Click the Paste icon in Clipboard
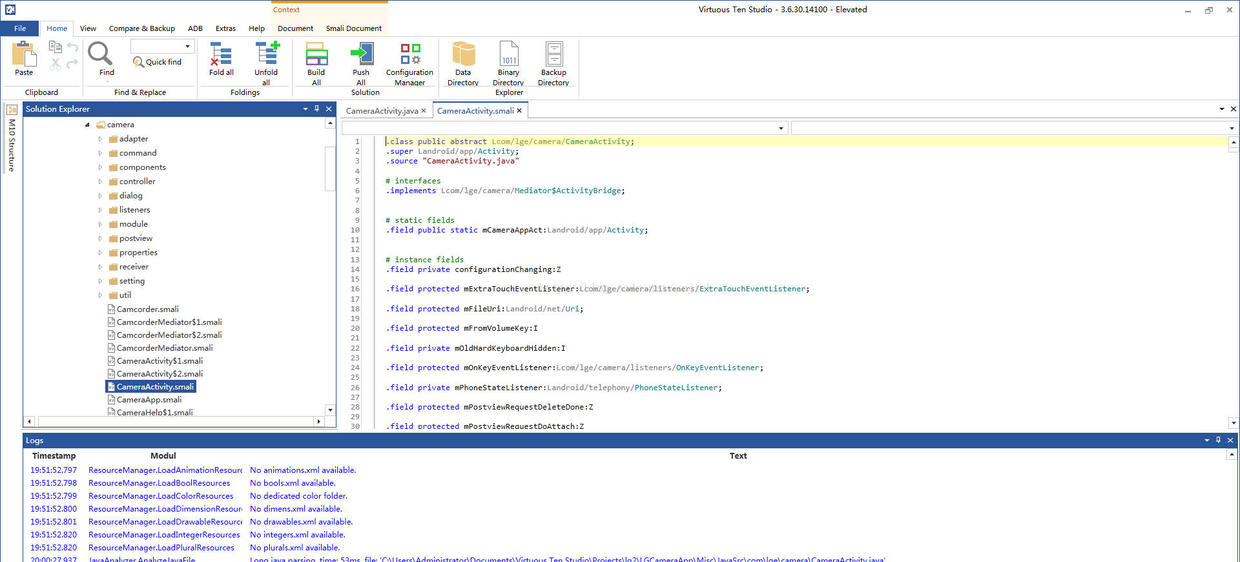The height and width of the screenshot is (562, 1240). 24,54
